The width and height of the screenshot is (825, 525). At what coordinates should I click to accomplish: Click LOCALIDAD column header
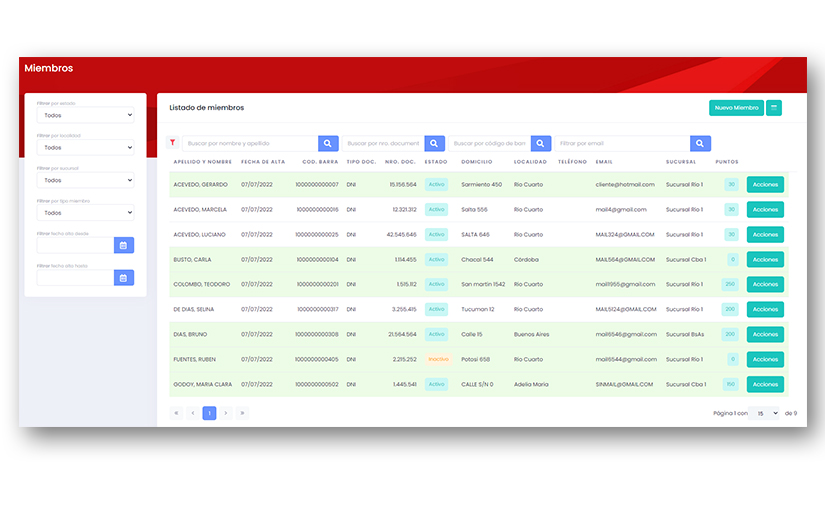pos(530,162)
